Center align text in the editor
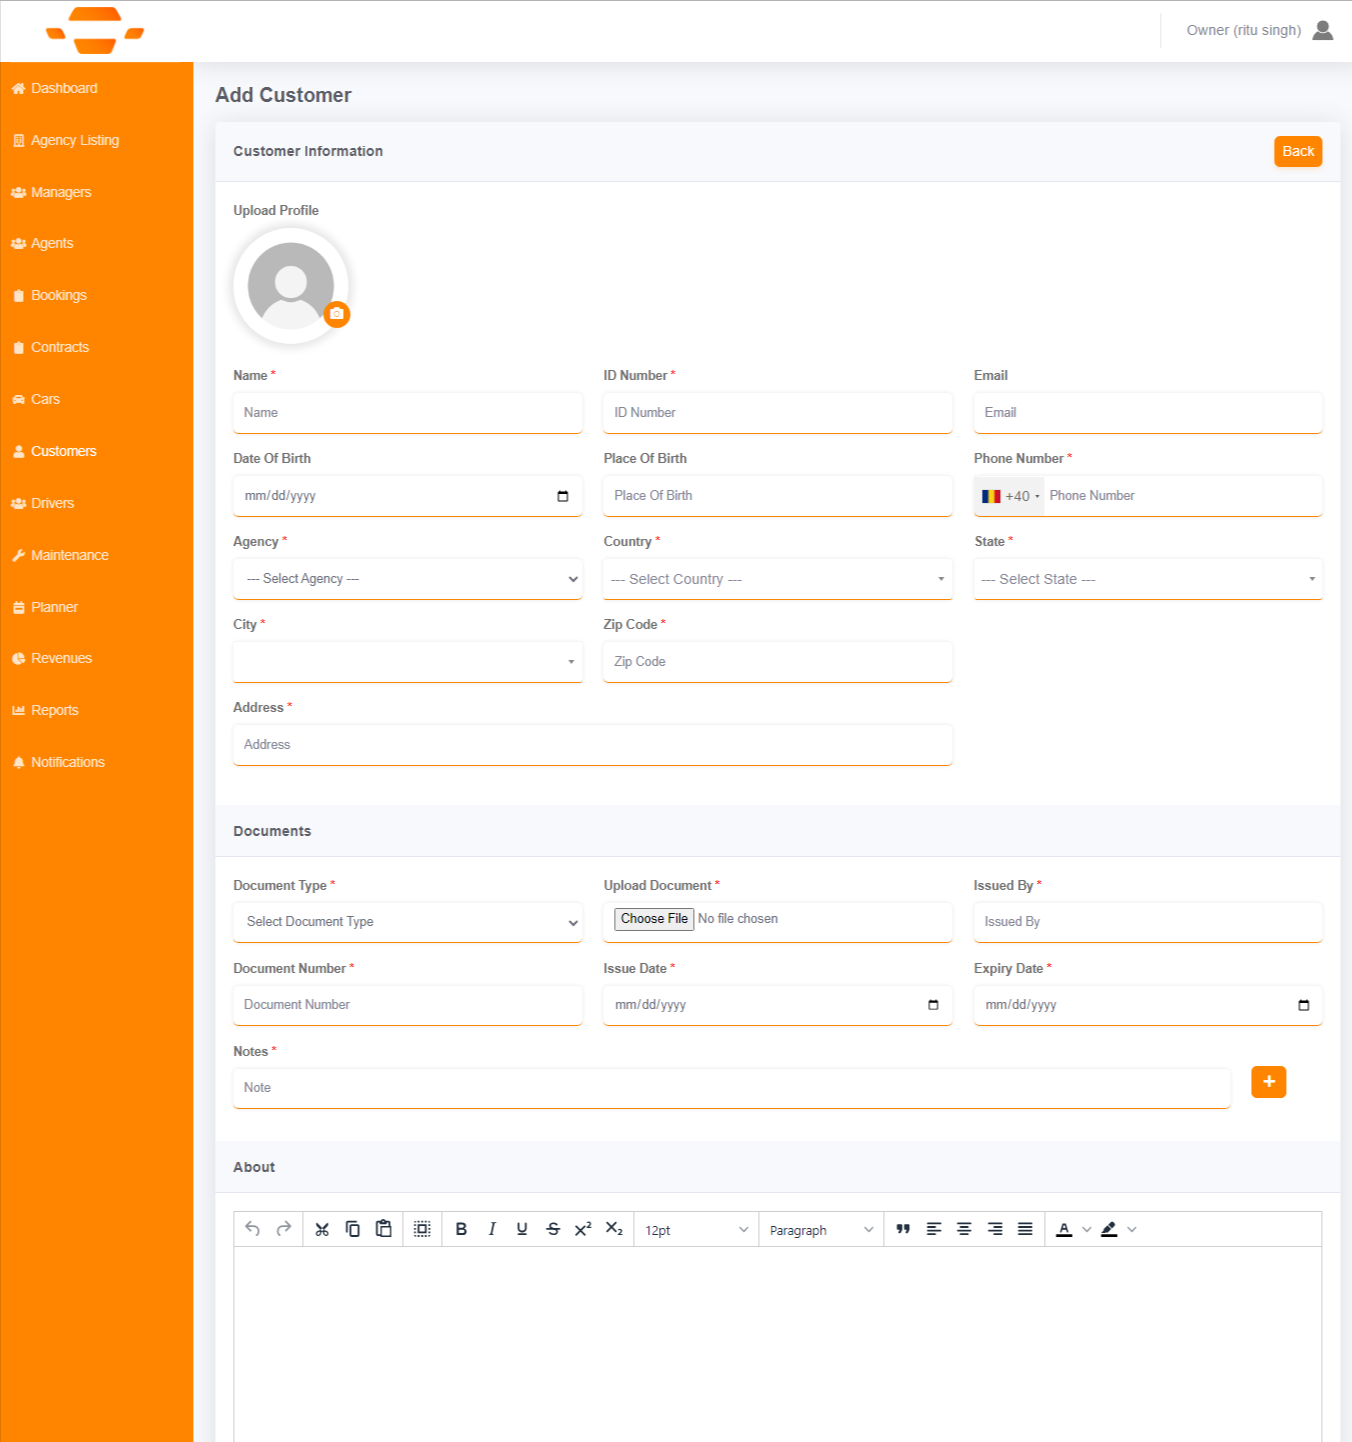 [x=964, y=1229]
